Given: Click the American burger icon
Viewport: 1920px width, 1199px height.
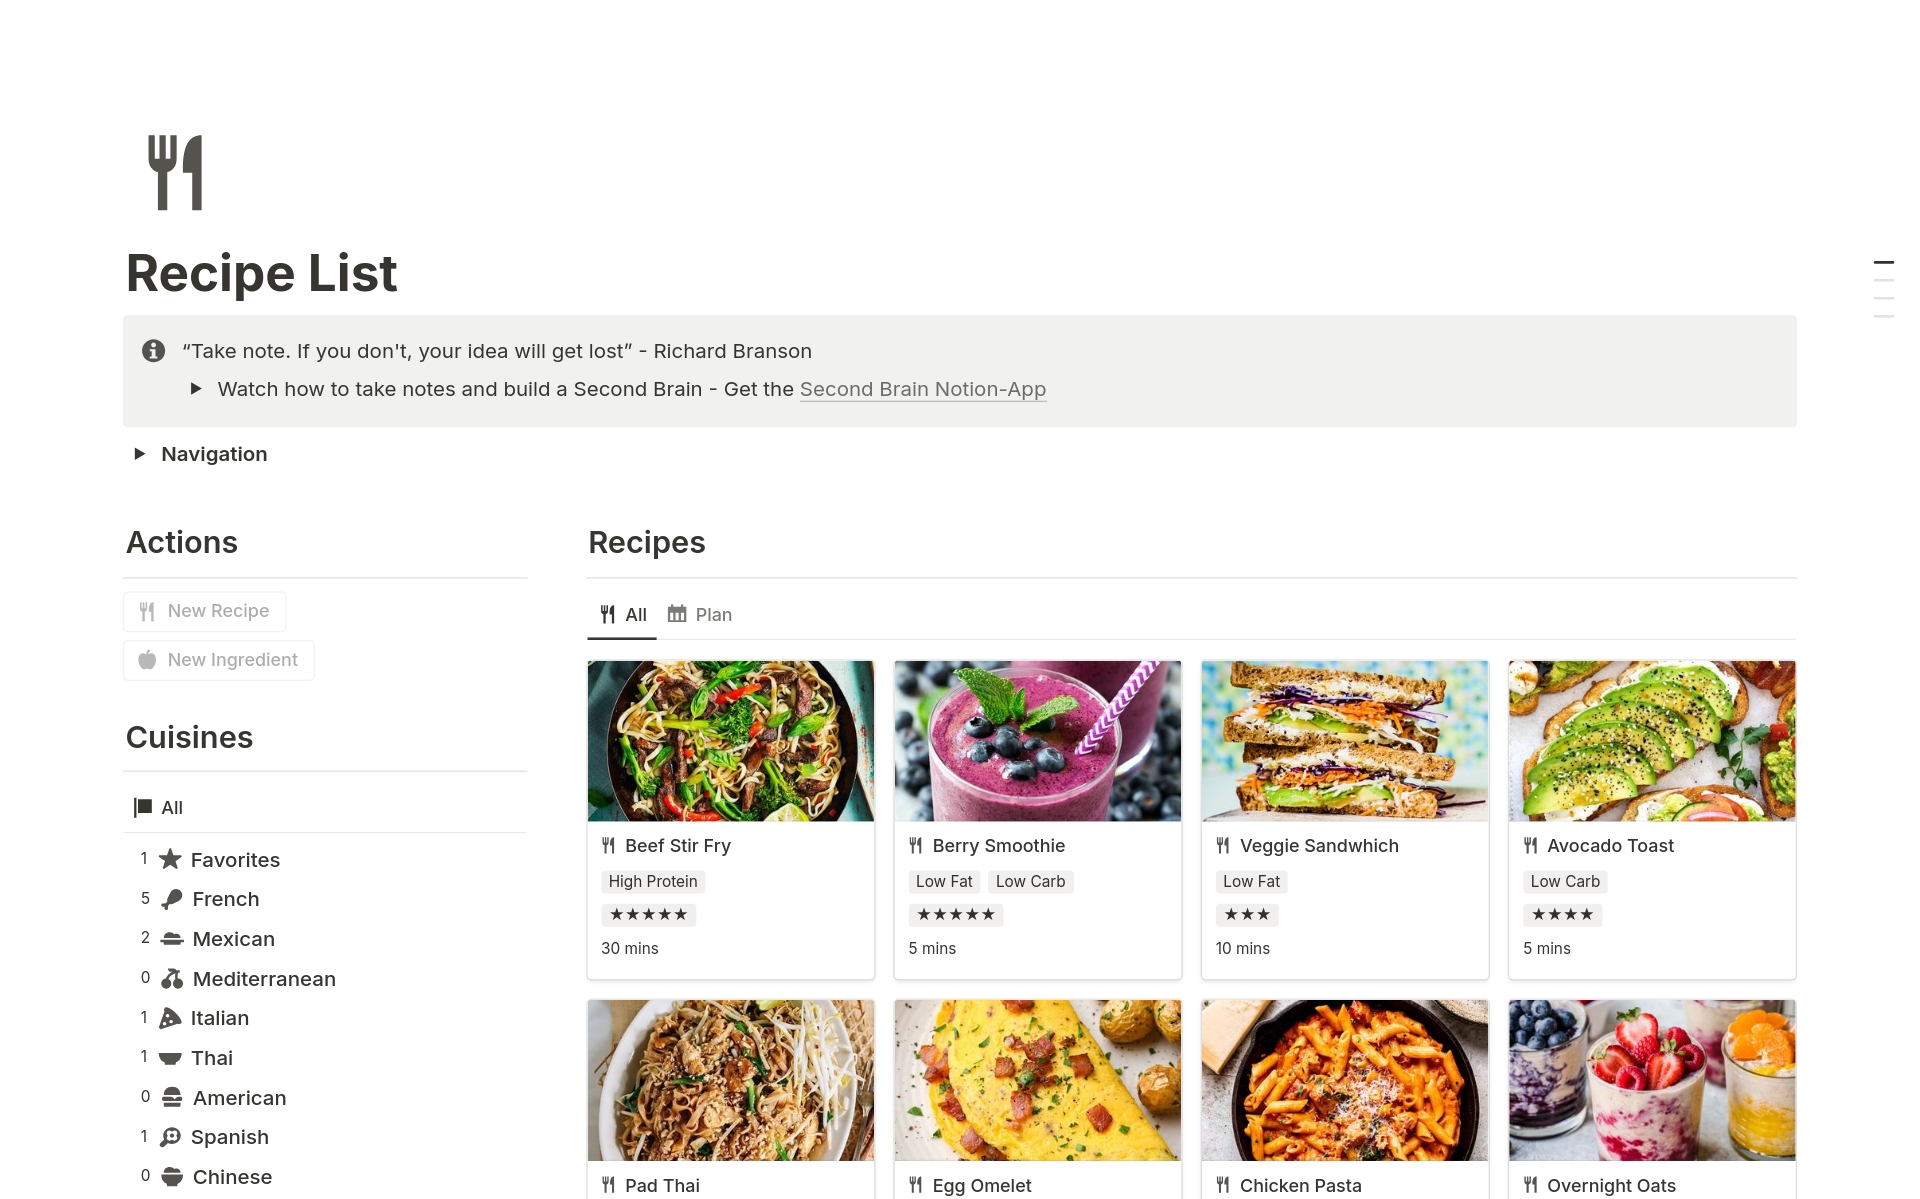Looking at the screenshot, I should pos(172,1098).
